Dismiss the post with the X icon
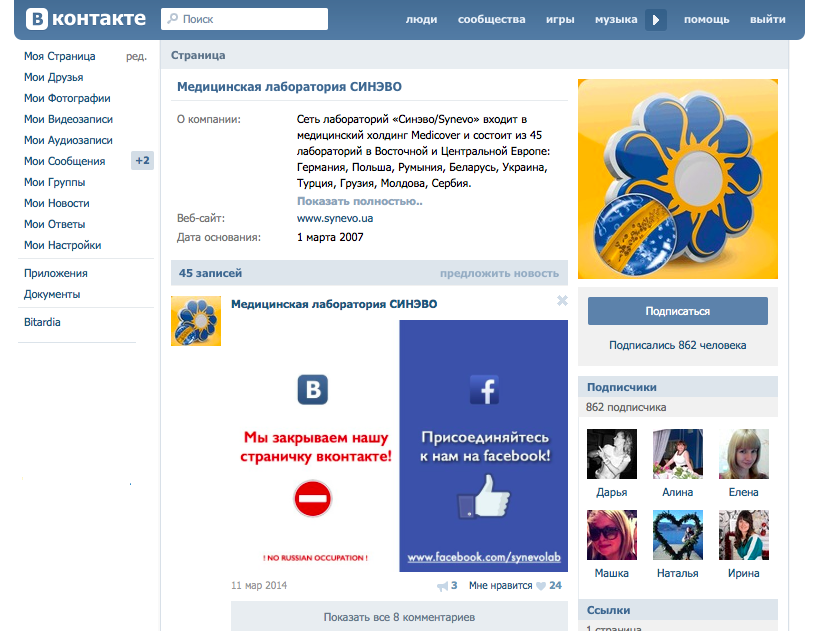The image size is (817, 631). (562, 300)
